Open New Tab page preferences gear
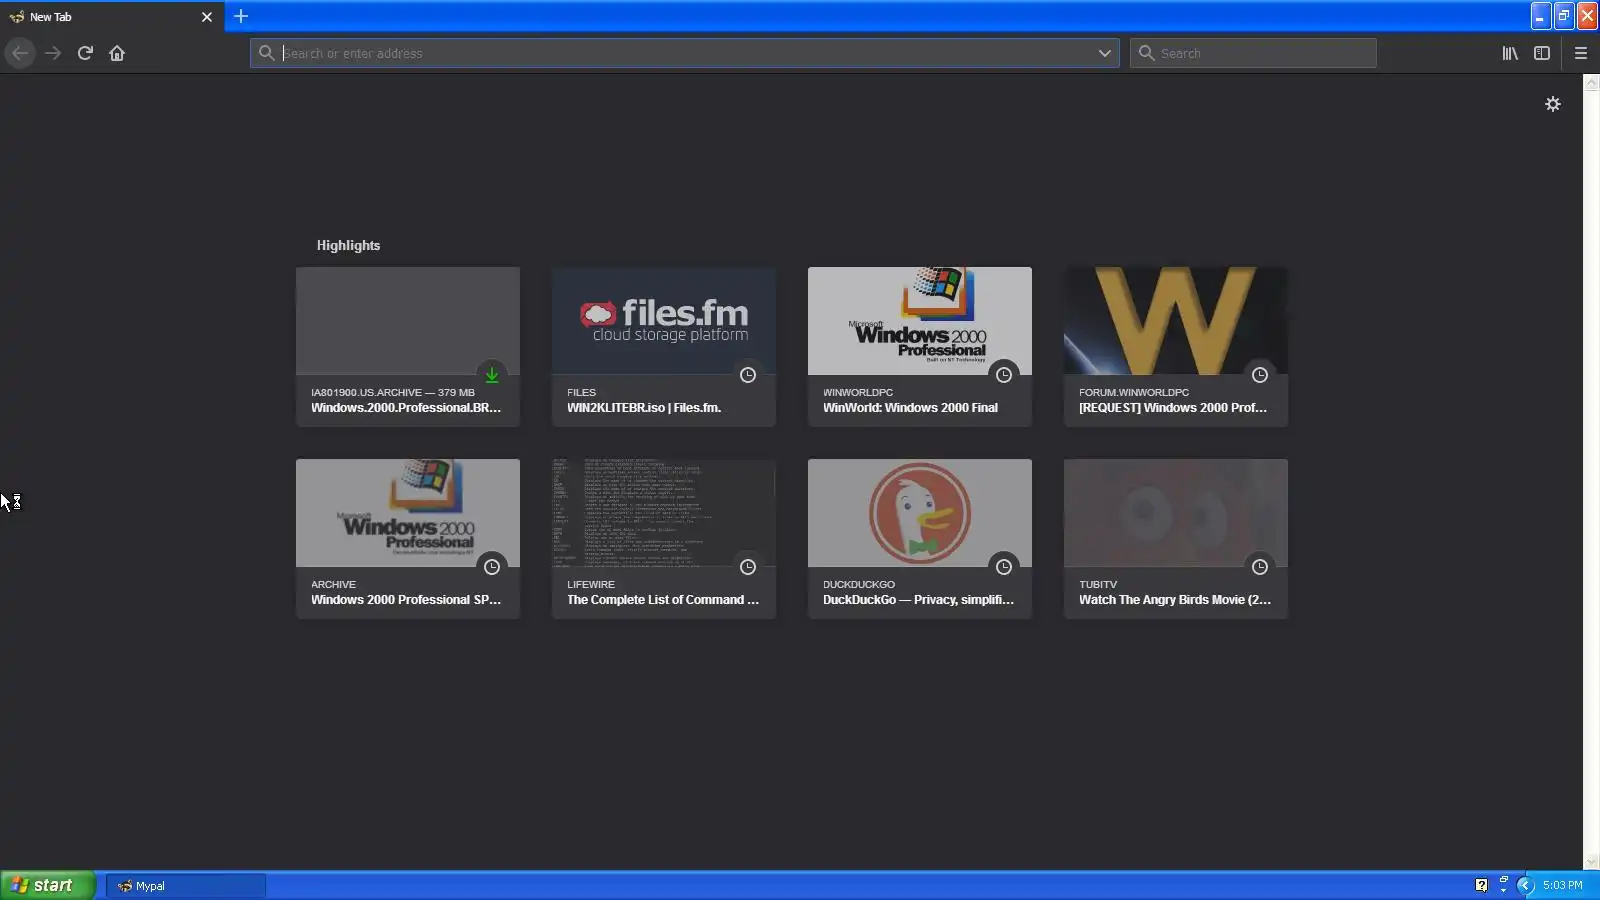1600x900 pixels. pos(1553,104)
